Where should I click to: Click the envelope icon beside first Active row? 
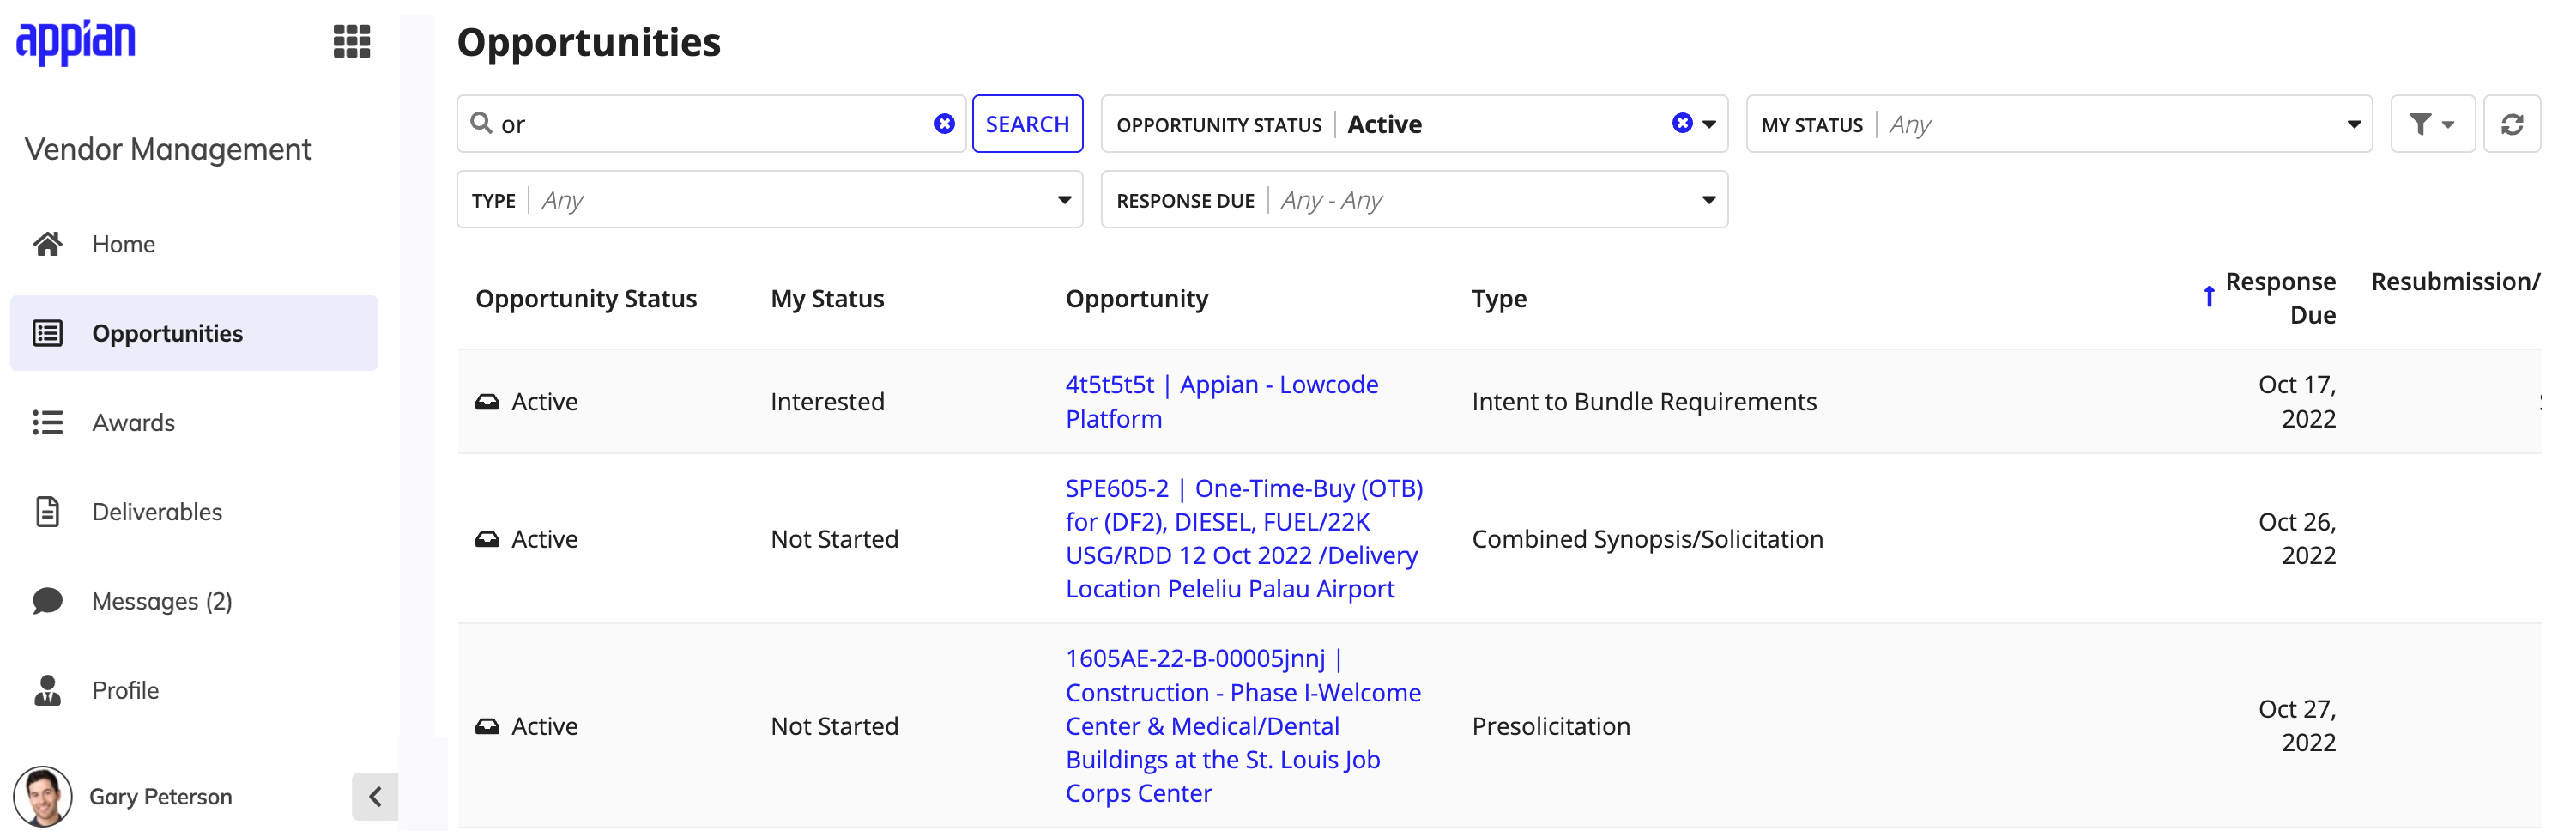pos(487,401)
